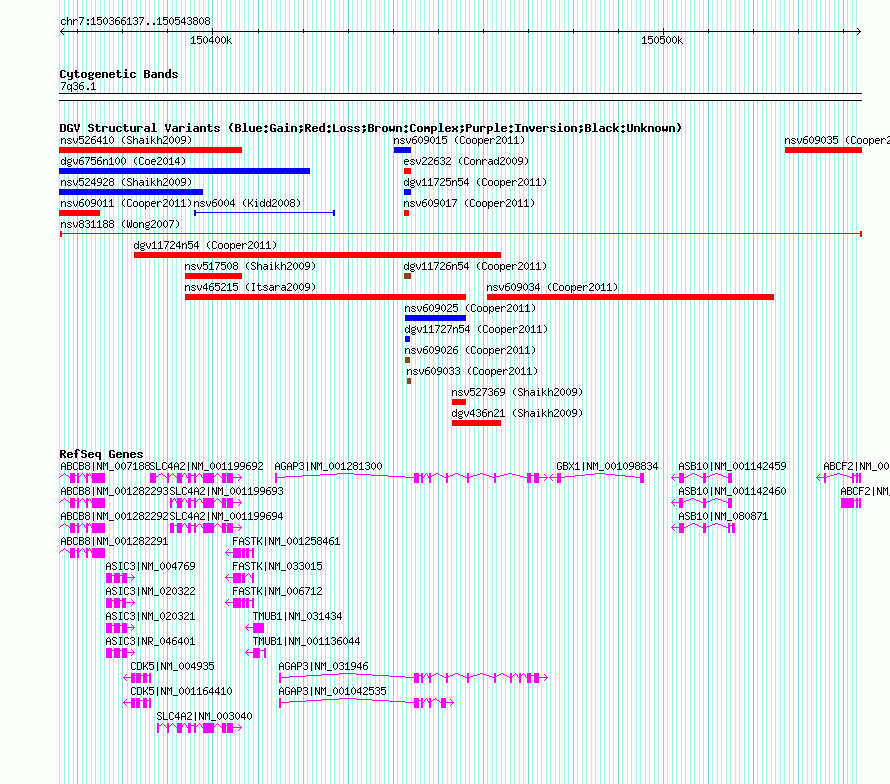890x784 pixels.
Task: Click the nsv526410 (Shaikh2009) red variant bar
Action: point(150,150)
